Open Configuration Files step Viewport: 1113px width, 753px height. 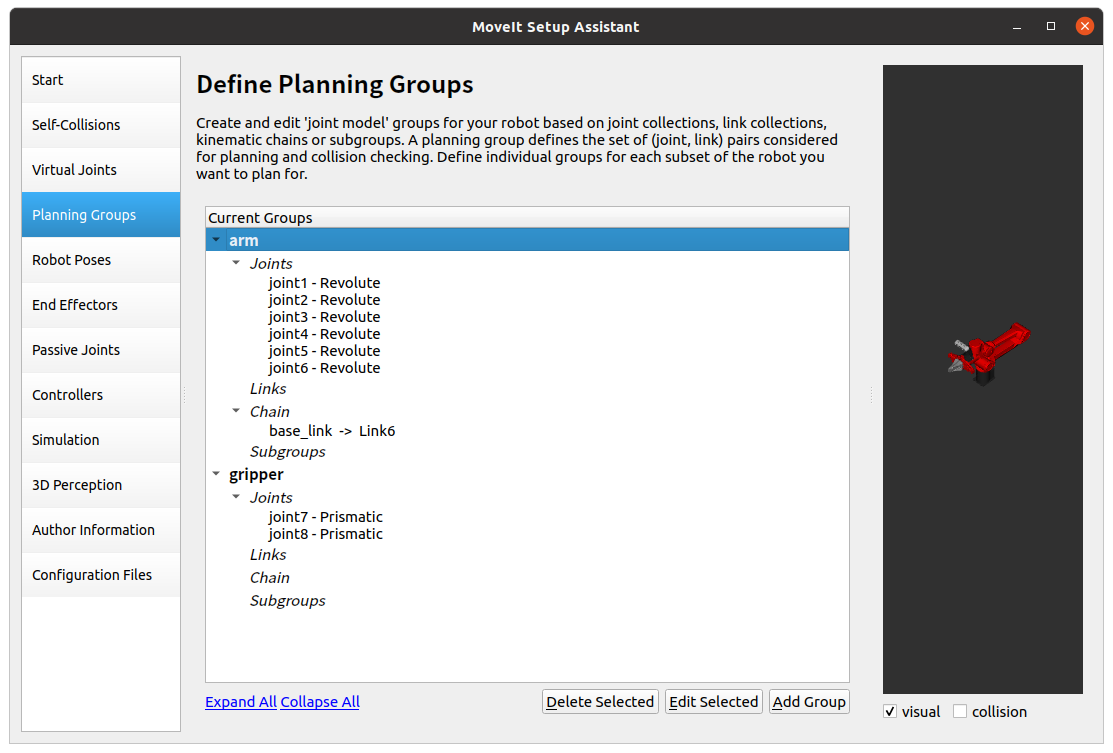click(101, 575)
